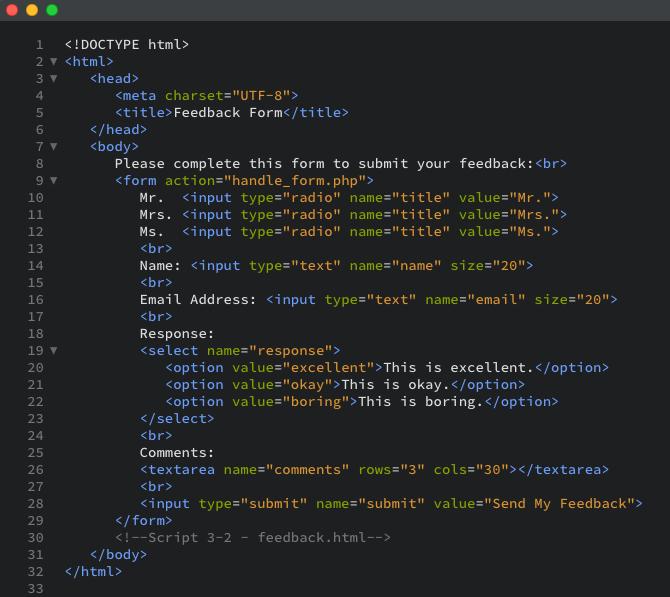Click the <!DOCTYPE html> declaration
The height and width of the screenshot is (597, 670).
tap(127, 44)
